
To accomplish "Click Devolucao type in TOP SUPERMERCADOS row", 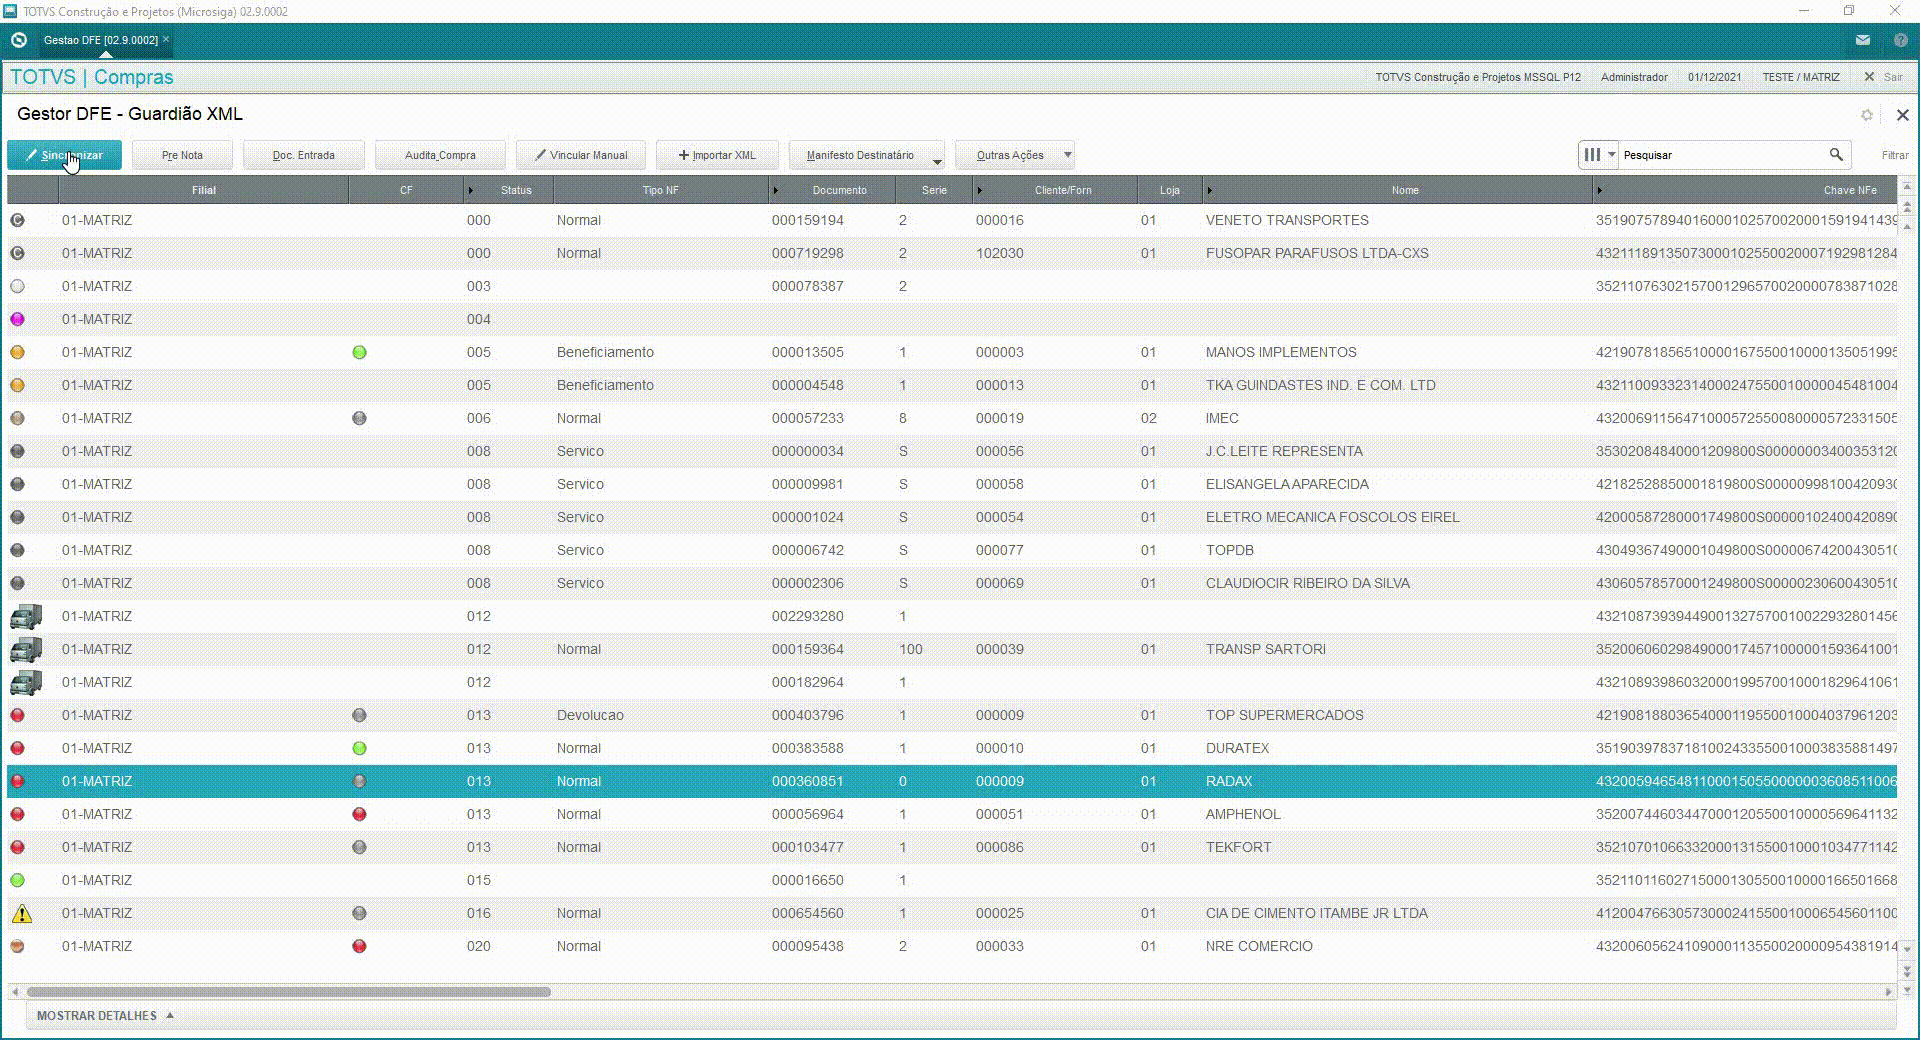I will (590, 715).
